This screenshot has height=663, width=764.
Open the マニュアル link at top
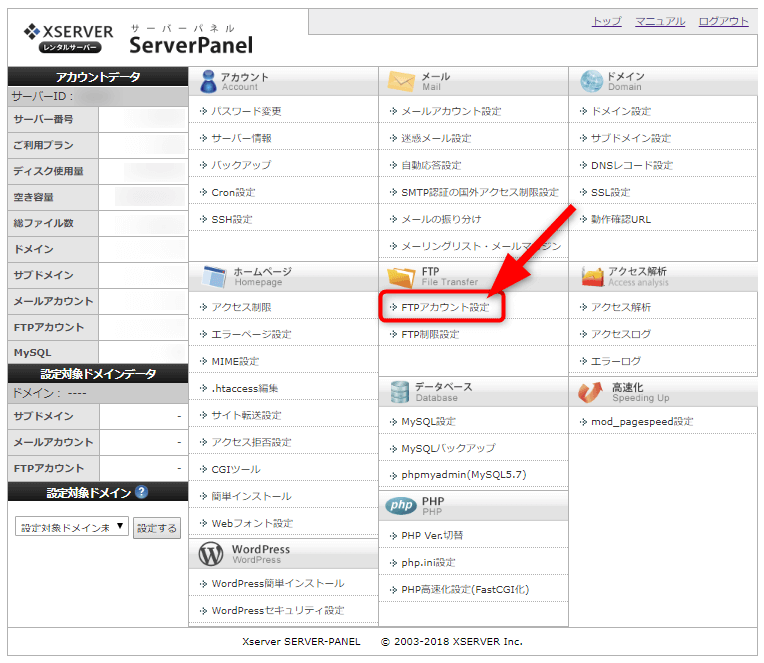pyautogui.click(x=660, y=21)
